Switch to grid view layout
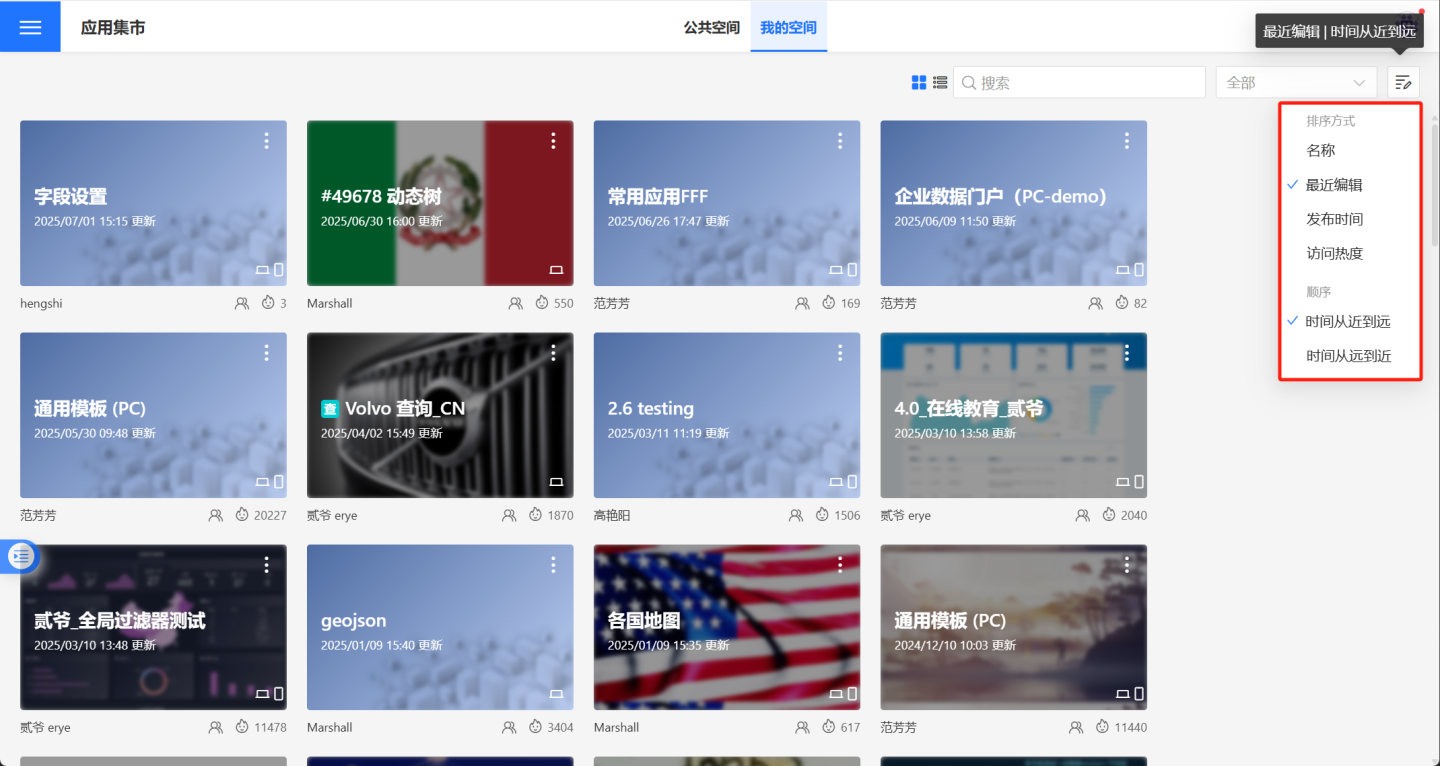Viewport: 1440px width, 766px height. point(919,82)
